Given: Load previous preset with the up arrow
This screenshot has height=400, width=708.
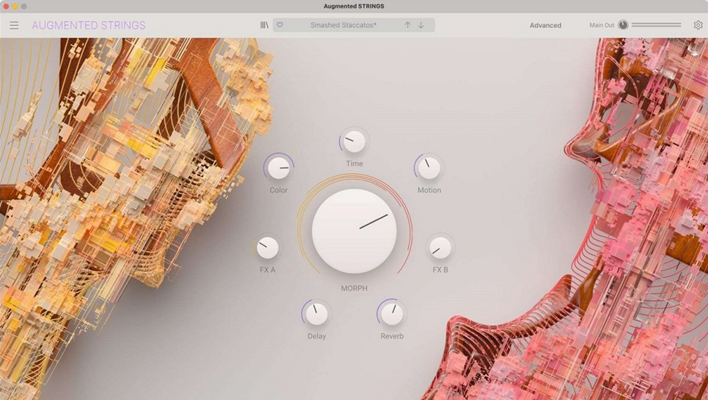Looking at the screenshot, I should tap(407, 25).
